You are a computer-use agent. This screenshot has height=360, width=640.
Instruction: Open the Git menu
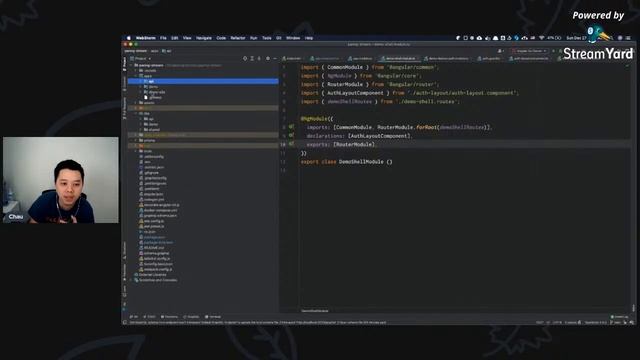click(x=279, y=38)
